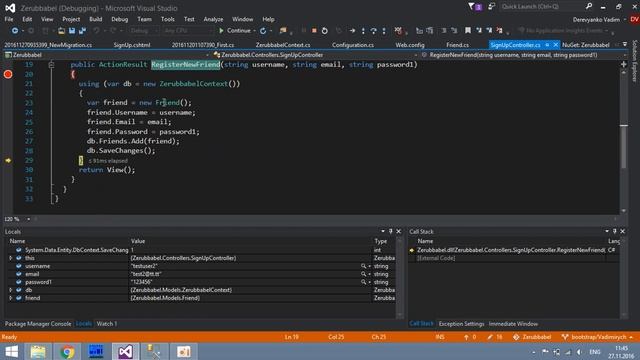640x360 pixels.
Task: Click the ENG language indicator in tray
Action: (595, 352)
